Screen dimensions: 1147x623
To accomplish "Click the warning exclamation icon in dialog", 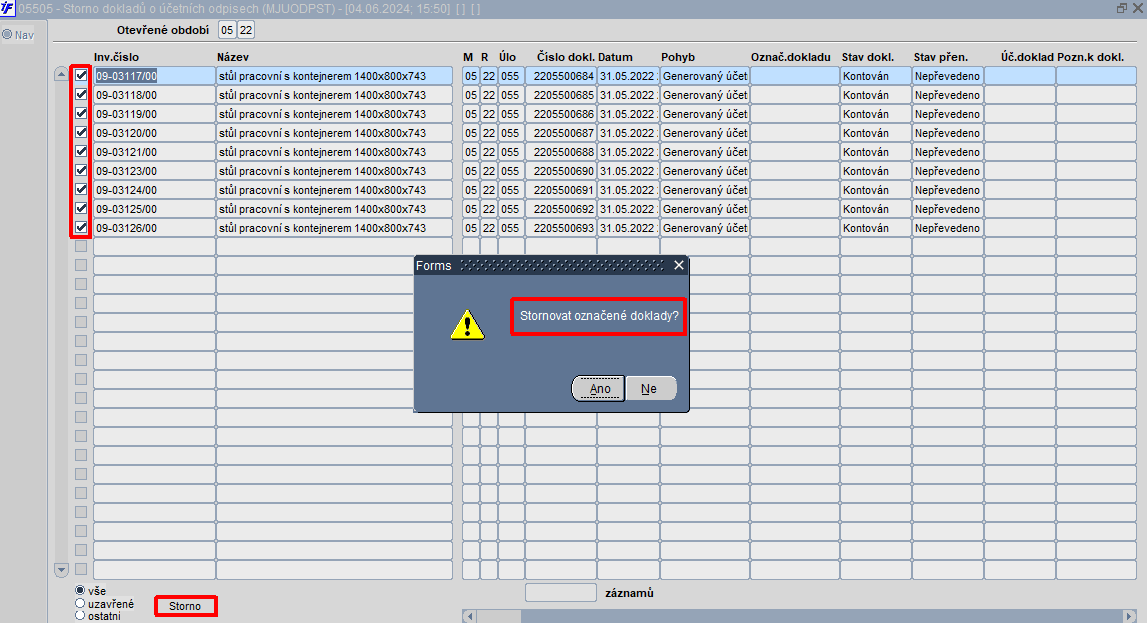I will 467,325.
